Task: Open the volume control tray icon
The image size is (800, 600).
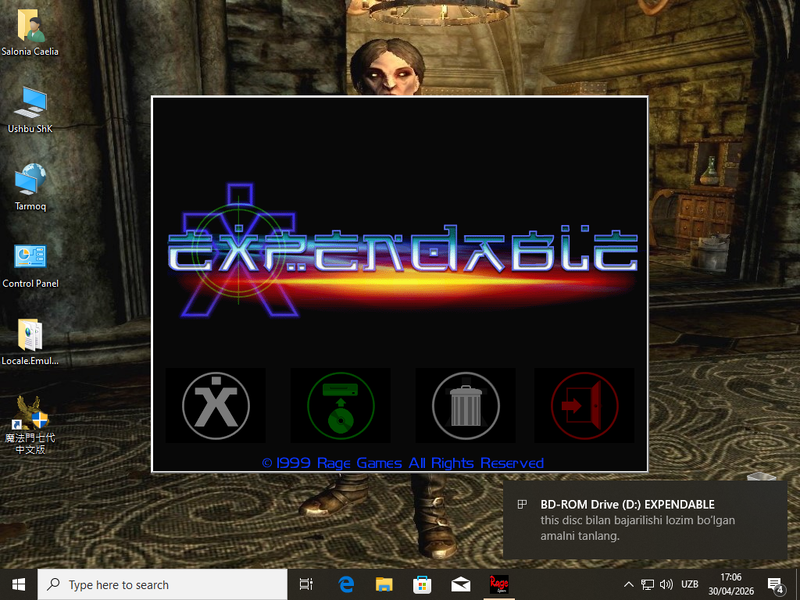Action: coord(666,585)
